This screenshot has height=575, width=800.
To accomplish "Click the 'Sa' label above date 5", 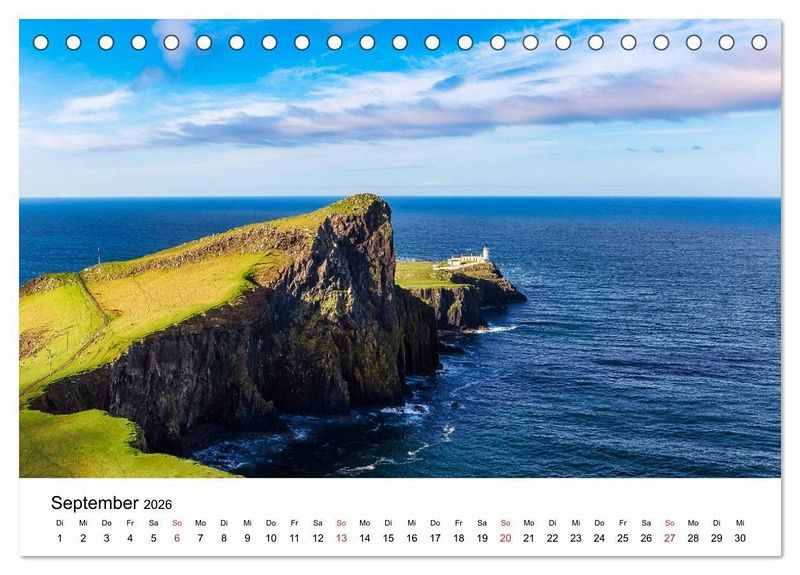I will click(154, 523).
